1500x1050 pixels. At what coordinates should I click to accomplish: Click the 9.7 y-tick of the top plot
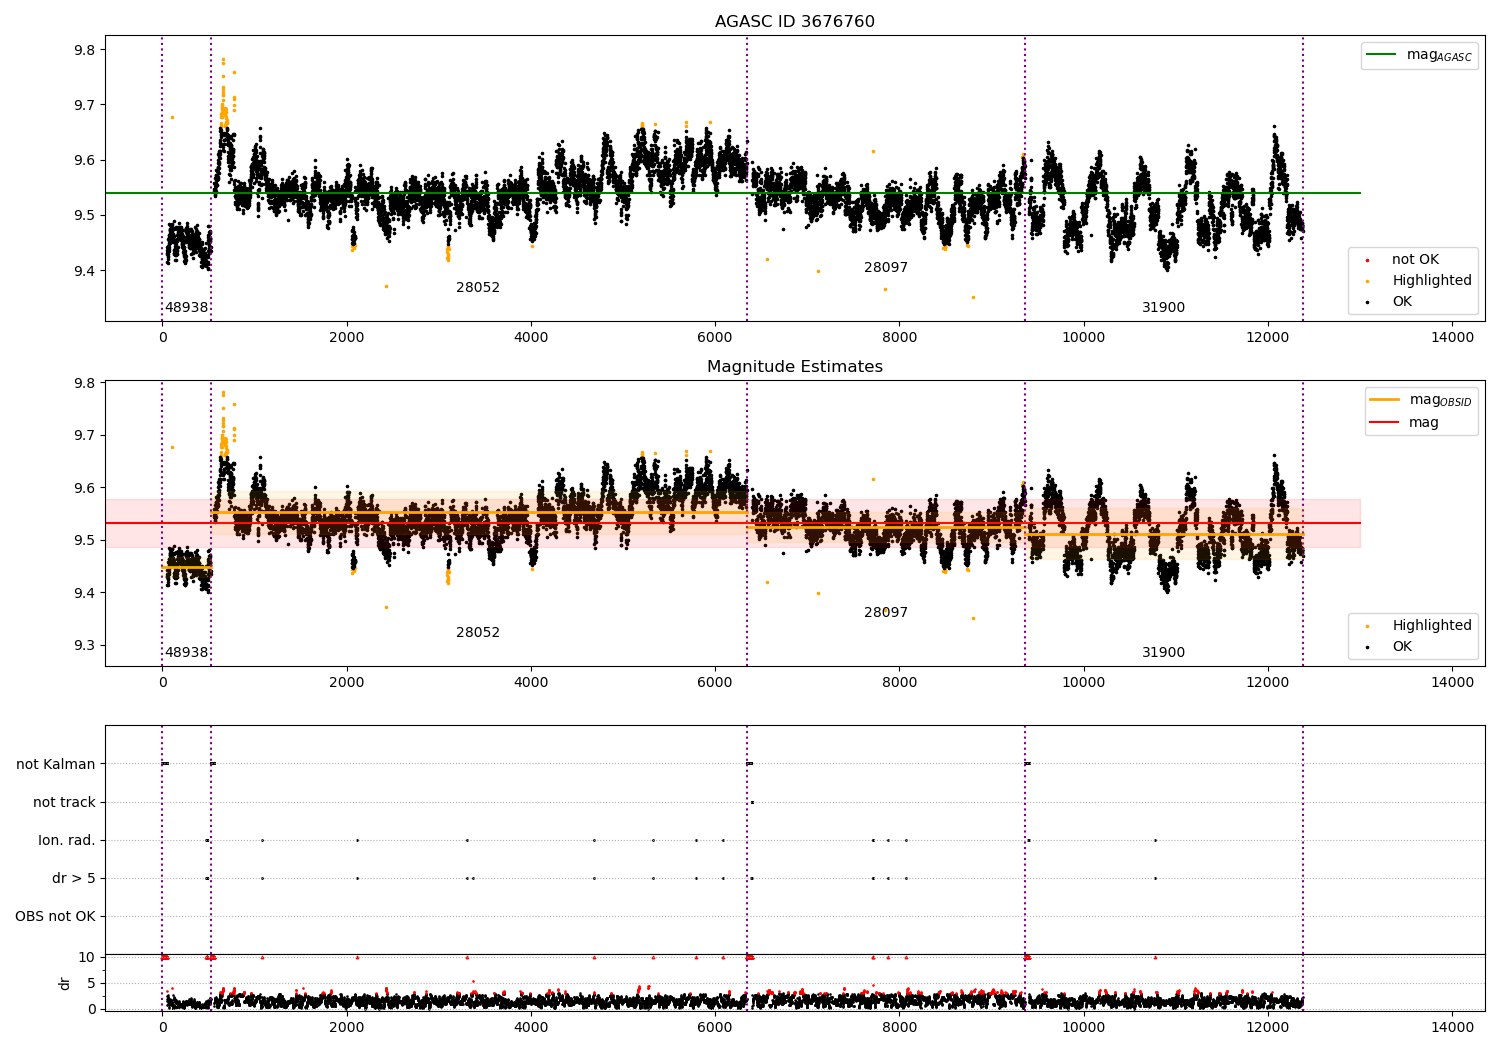(x=85, y=105)
